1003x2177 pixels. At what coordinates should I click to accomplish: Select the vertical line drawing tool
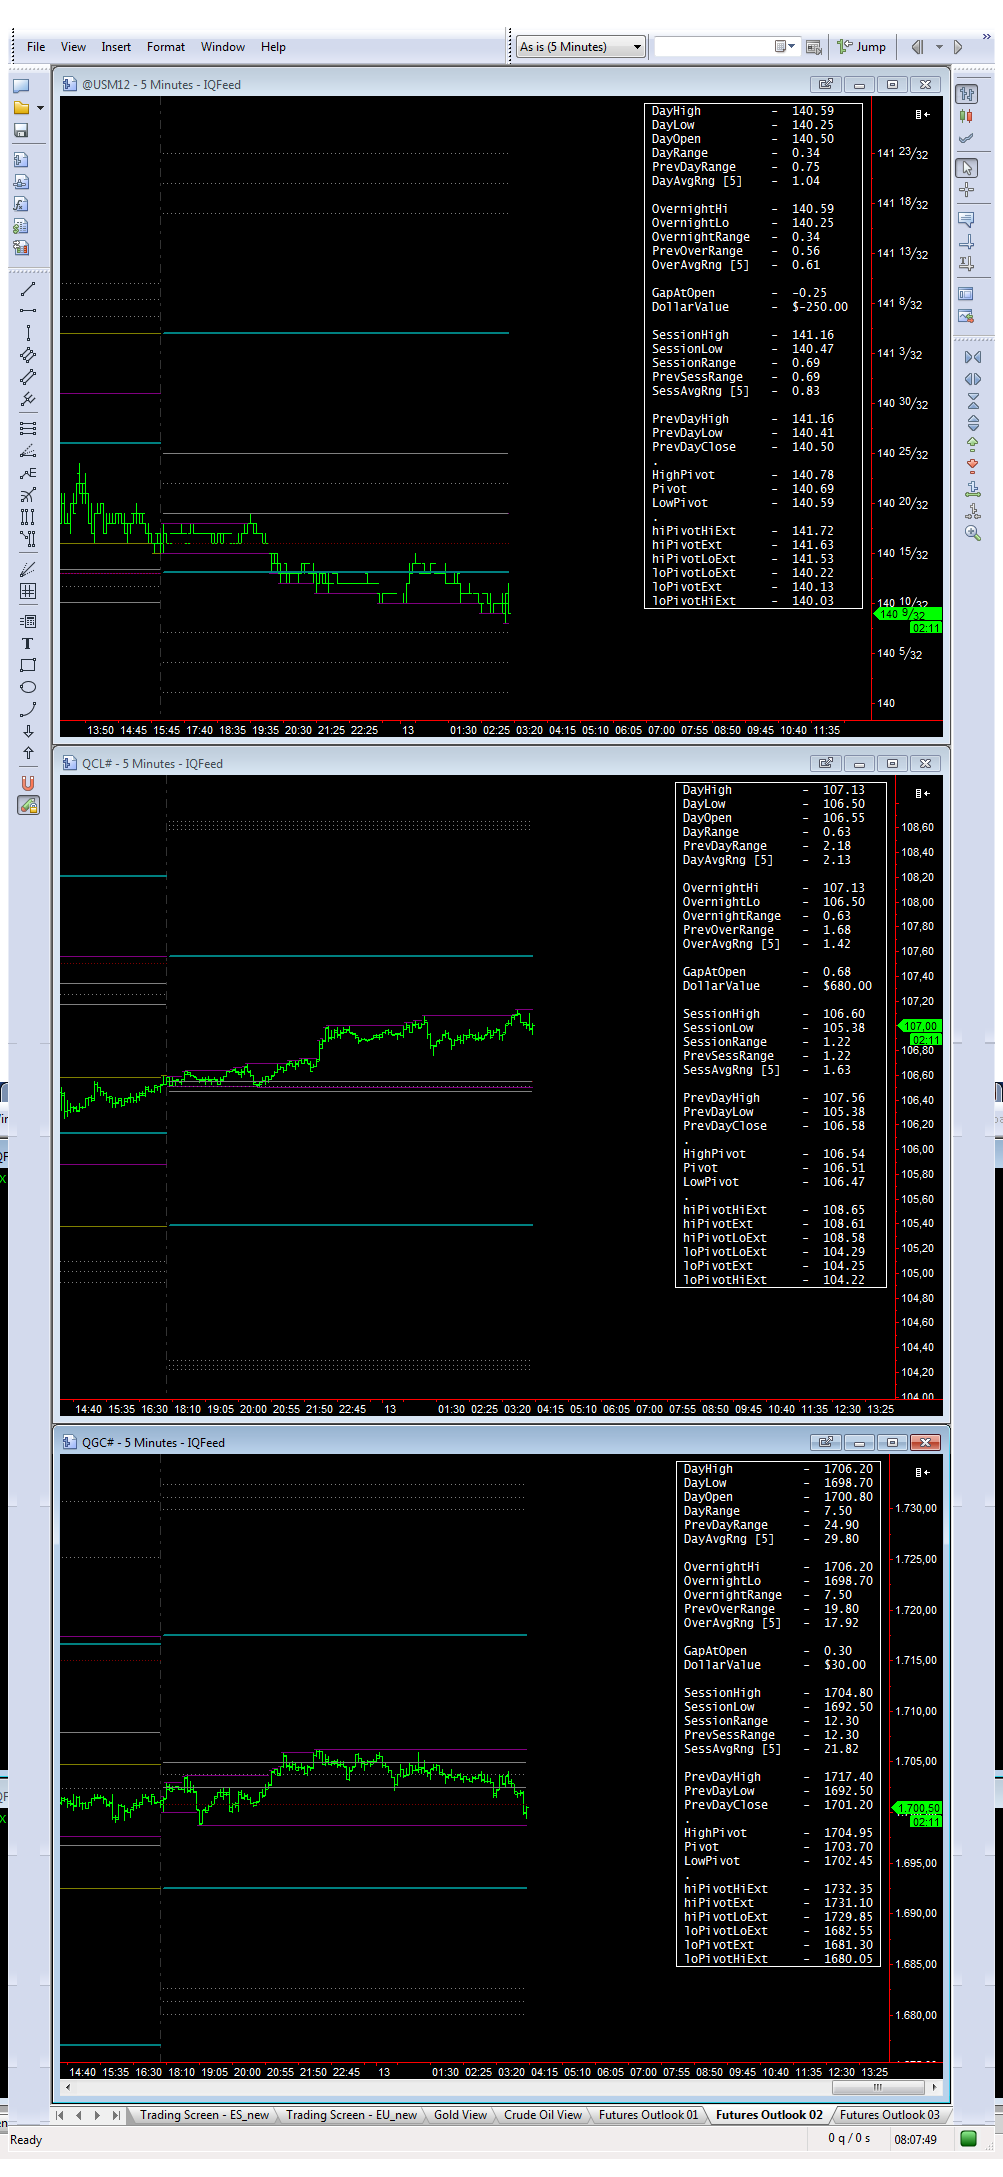point(28,333)
